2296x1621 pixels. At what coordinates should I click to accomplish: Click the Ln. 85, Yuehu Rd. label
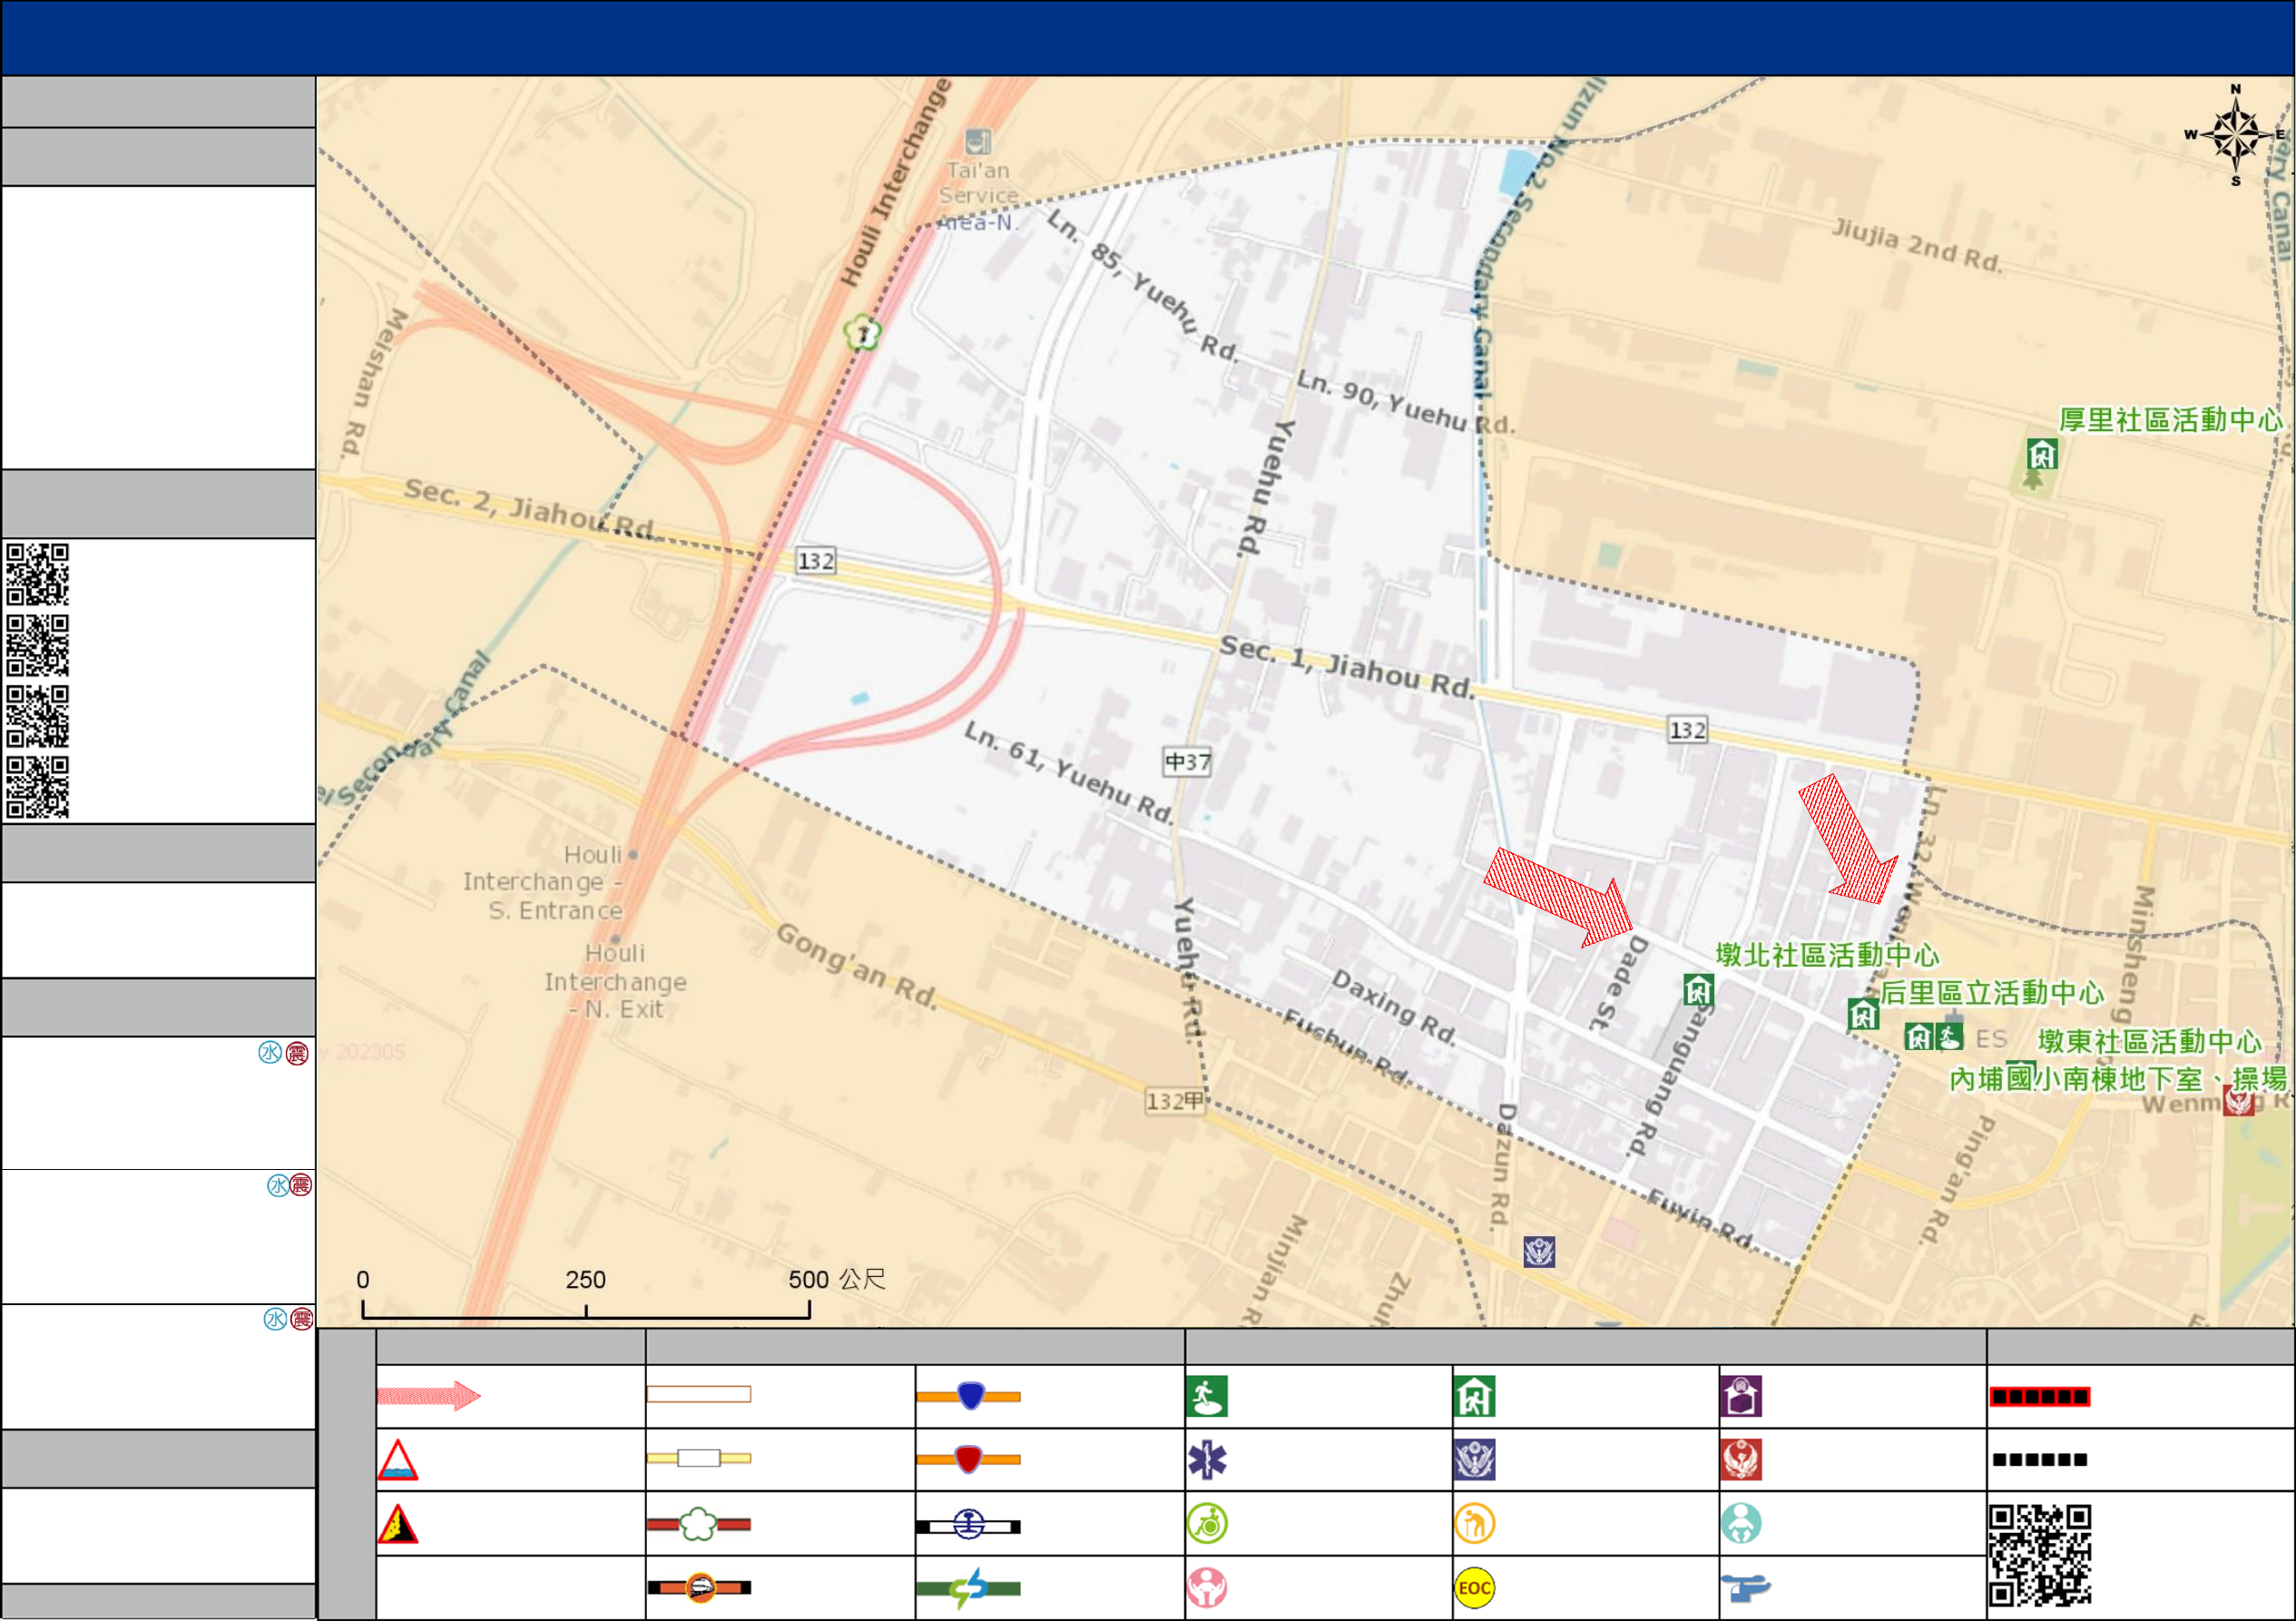coord(1142,284)
